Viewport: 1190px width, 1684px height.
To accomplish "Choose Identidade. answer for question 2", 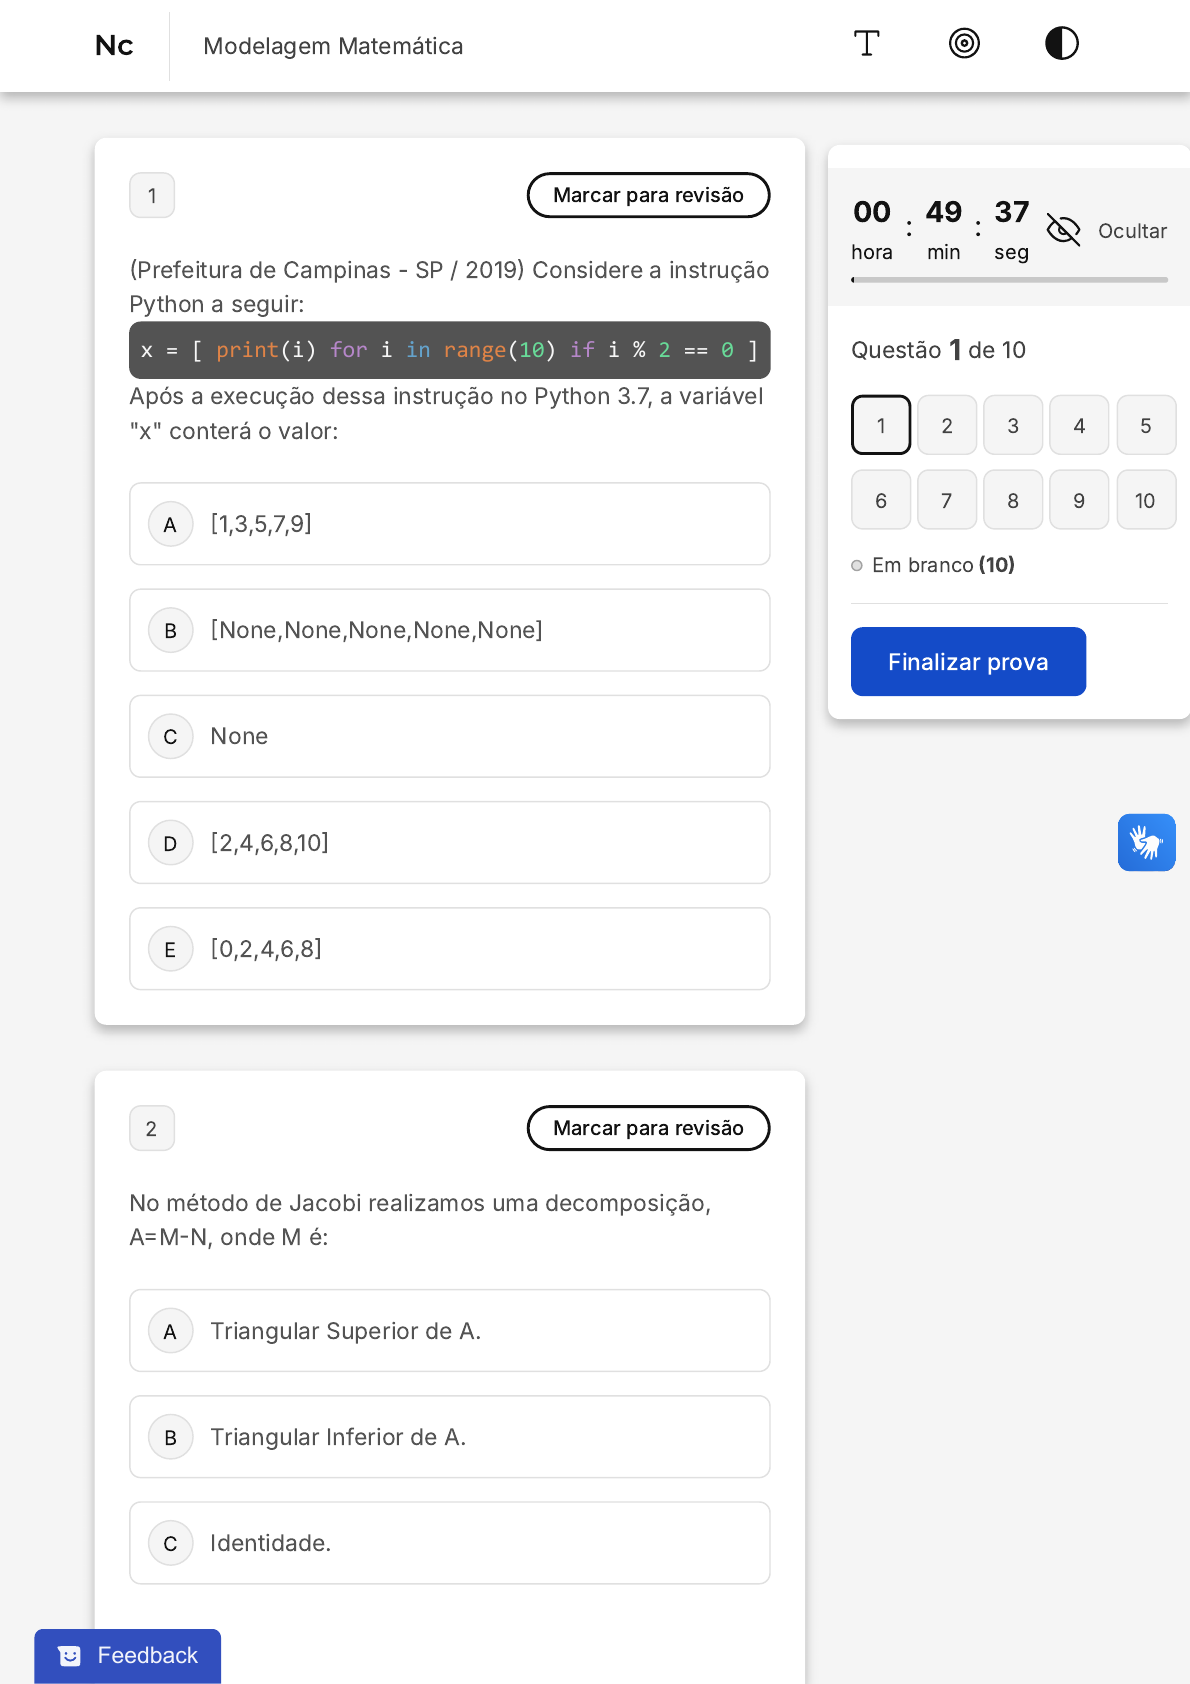I will point(449,1543).
